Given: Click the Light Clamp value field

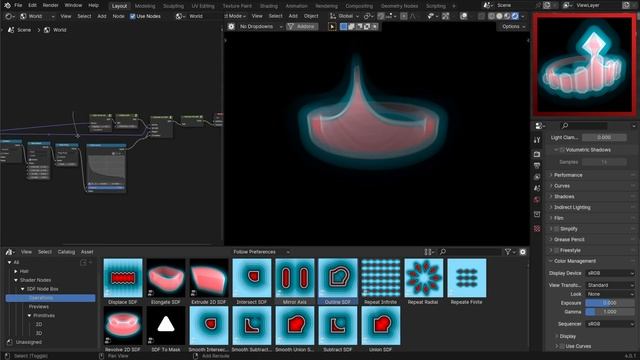Looking at the screenshot, I should (604, 138).
